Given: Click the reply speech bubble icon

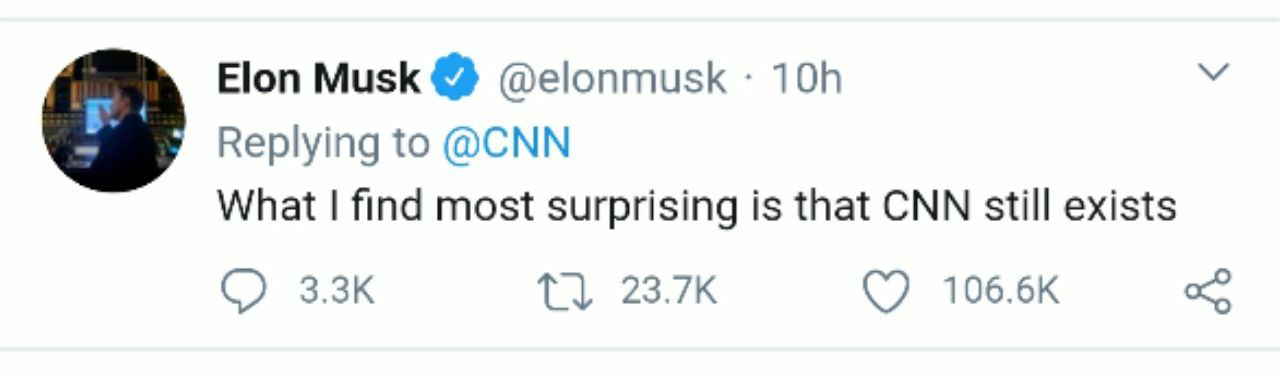Looking at the screenshot, I should (x=243, y=291).
